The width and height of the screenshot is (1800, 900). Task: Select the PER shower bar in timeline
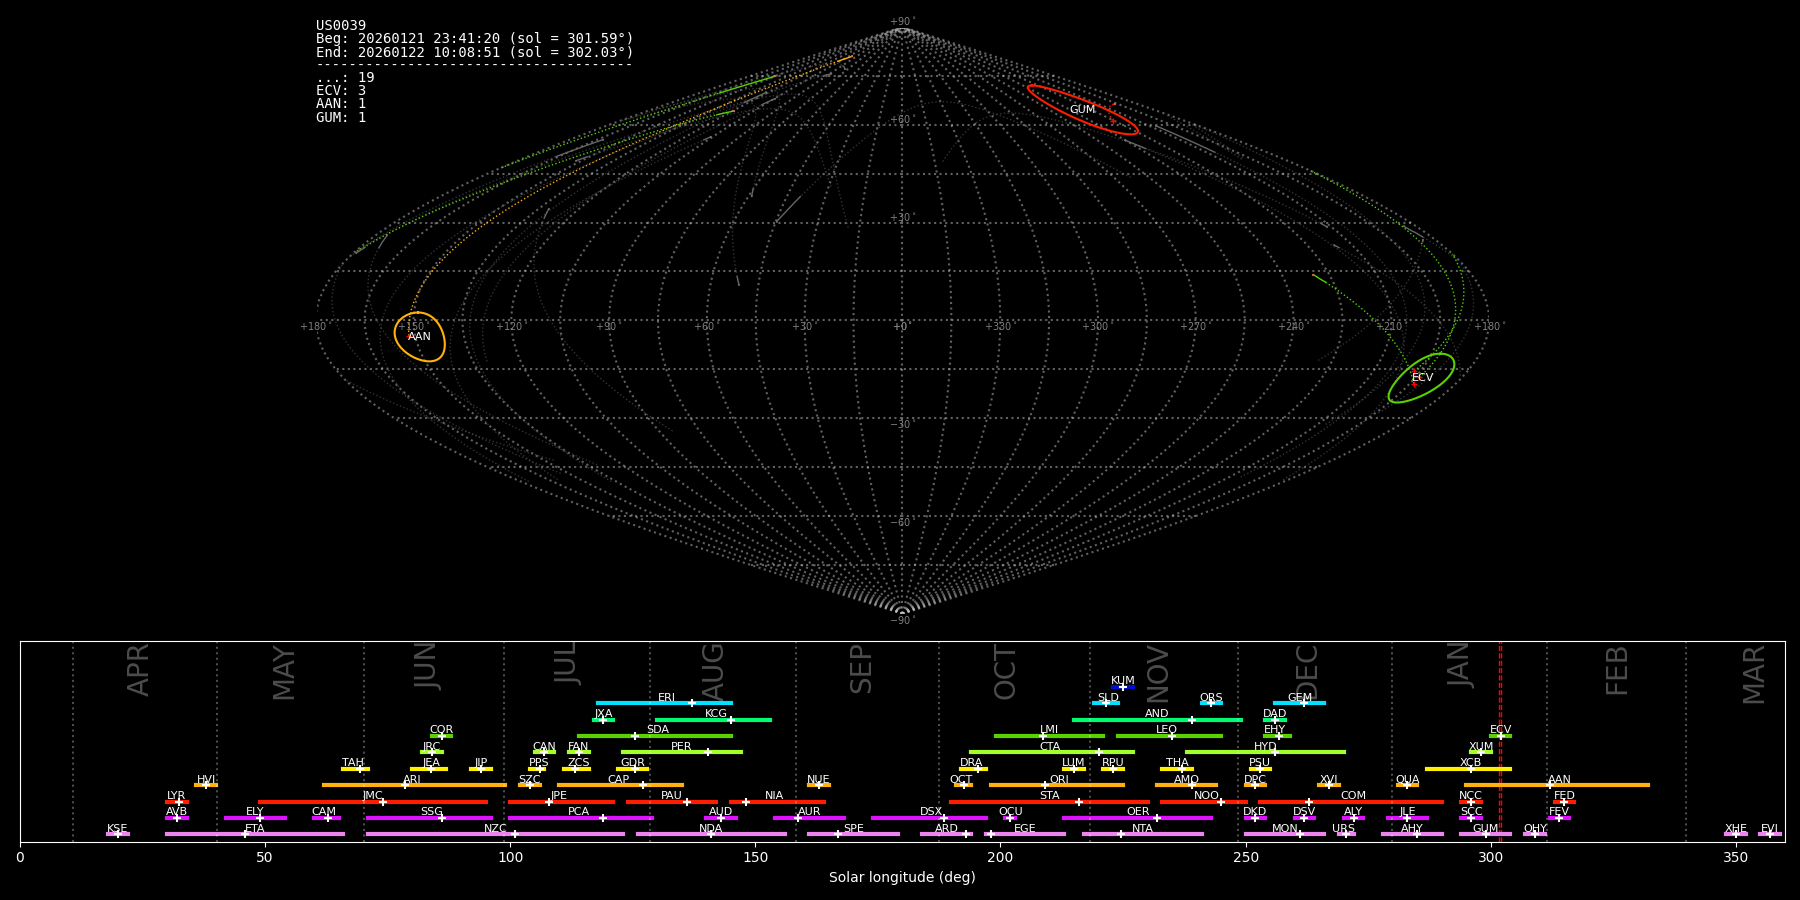click(x=681, y=752)
